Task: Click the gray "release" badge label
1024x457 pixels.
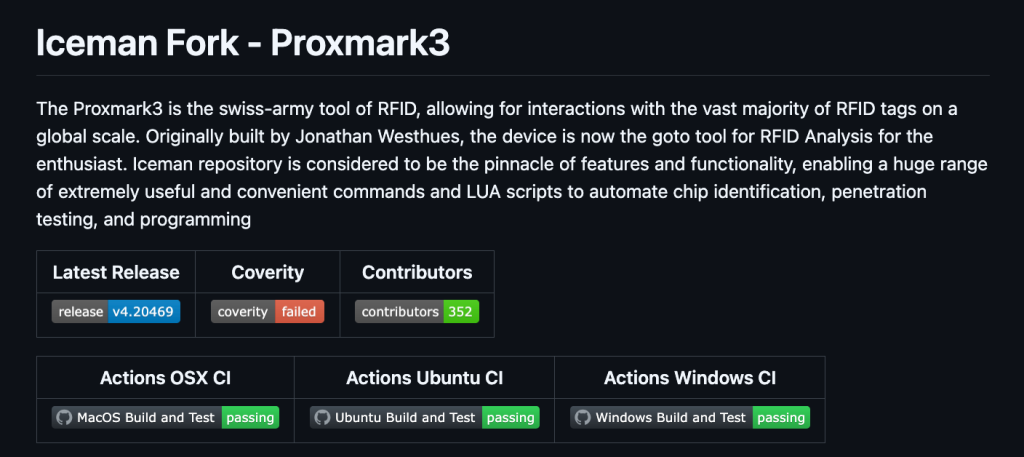Action: point(81,311)
